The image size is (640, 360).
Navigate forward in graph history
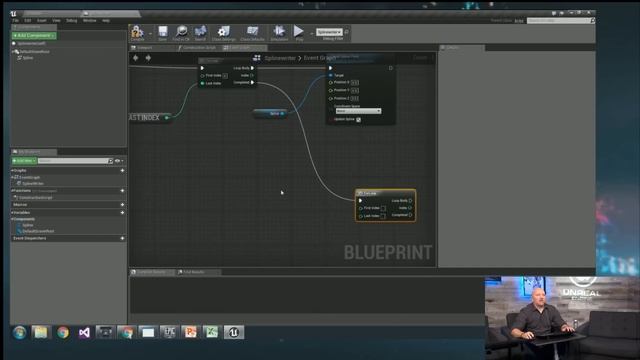click(x=148, y=58)
